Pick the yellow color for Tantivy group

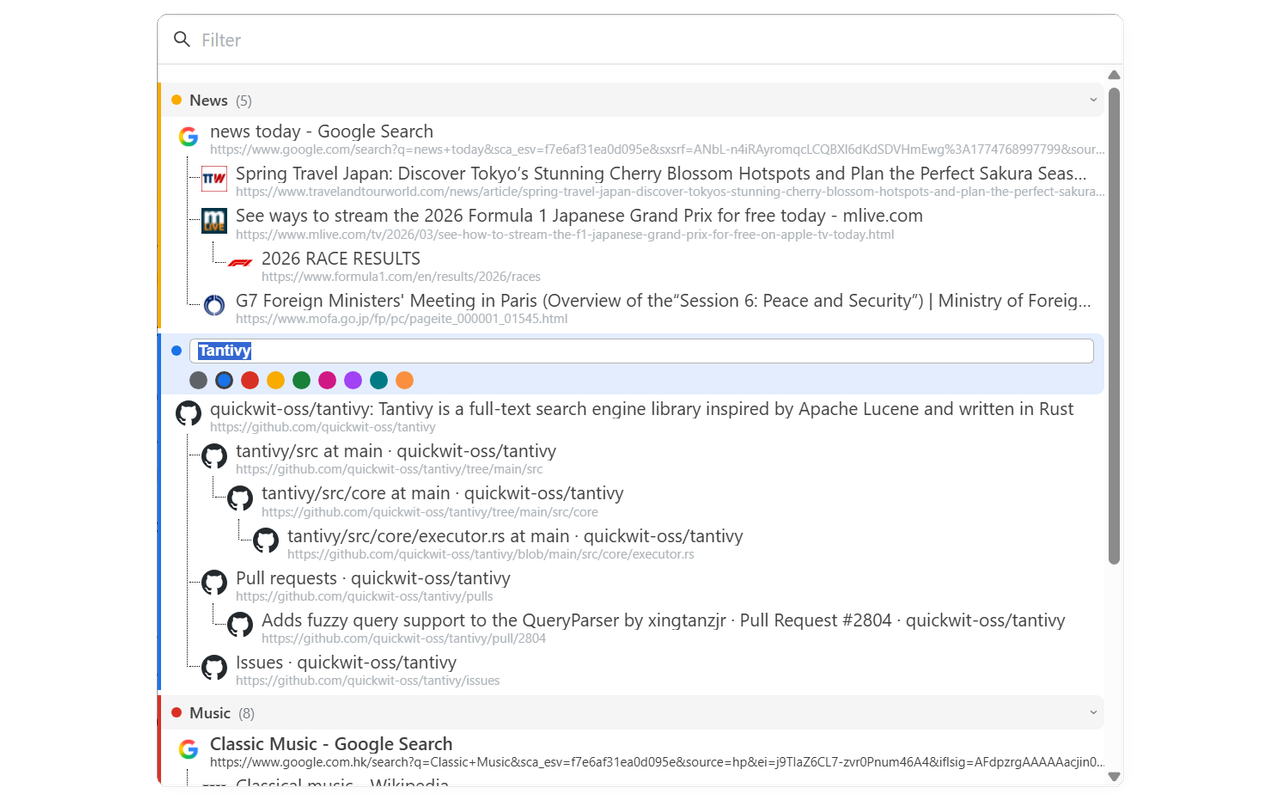pyautogui.click(x=275, y=380)
